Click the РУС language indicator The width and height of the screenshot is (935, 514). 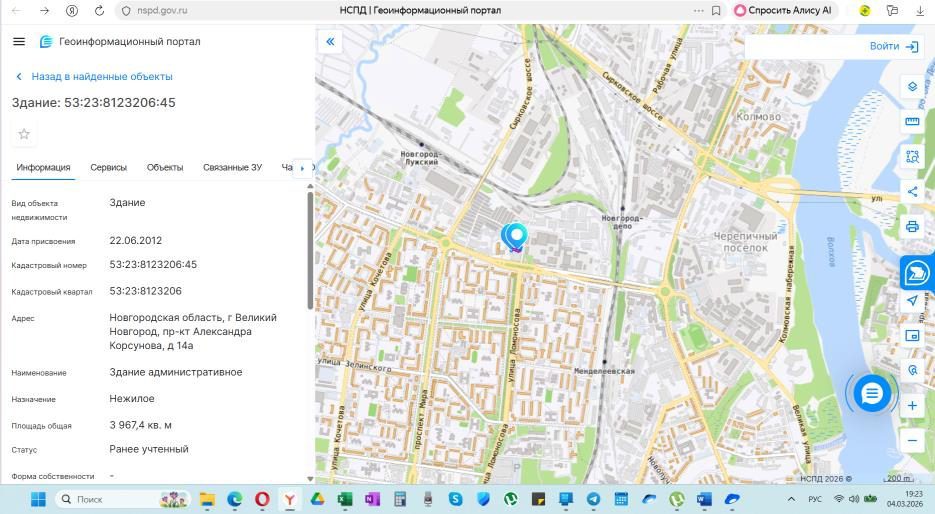coord(815,499)
